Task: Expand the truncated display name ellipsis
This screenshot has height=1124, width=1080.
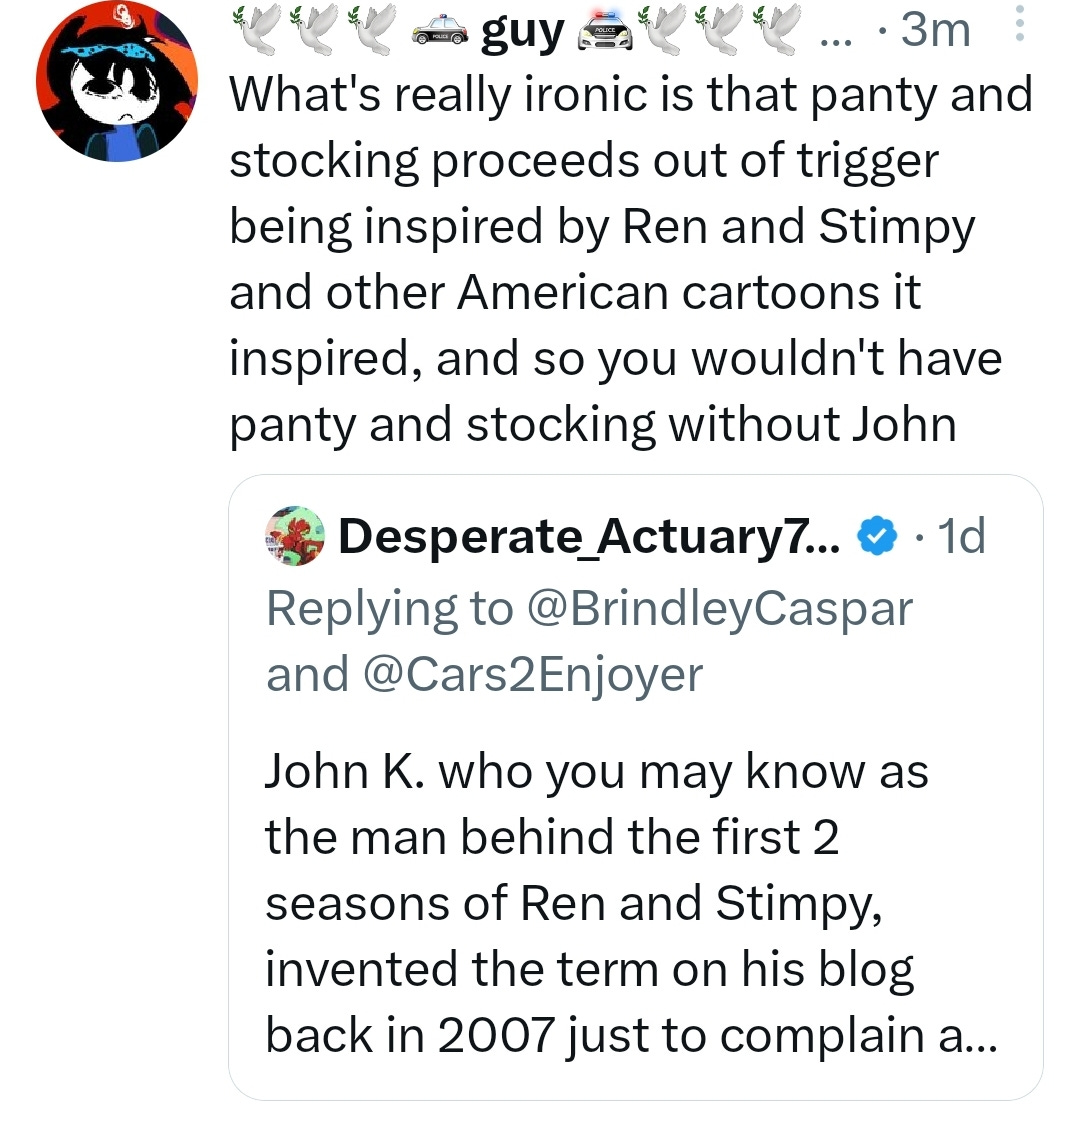Action: [836, 41]
